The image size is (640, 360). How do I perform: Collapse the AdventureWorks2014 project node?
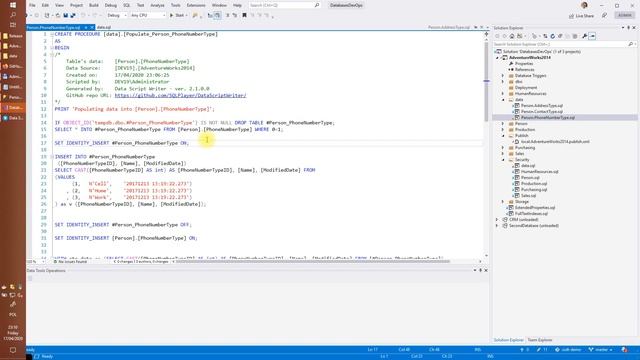click(497, 58)
